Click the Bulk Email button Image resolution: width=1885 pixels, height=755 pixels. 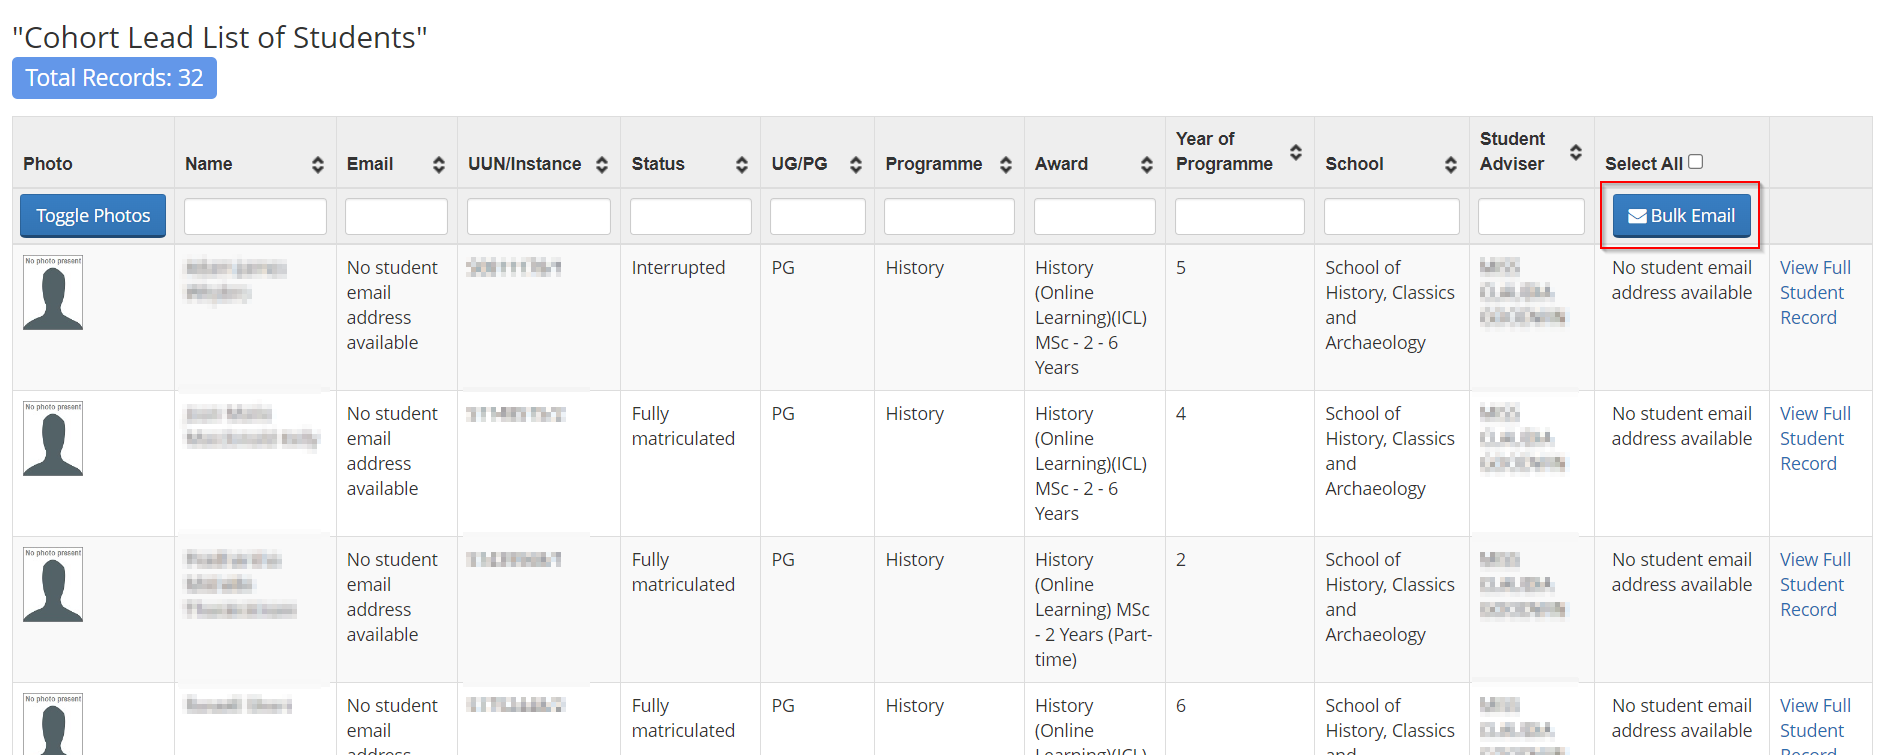(x=1681, y=216)
